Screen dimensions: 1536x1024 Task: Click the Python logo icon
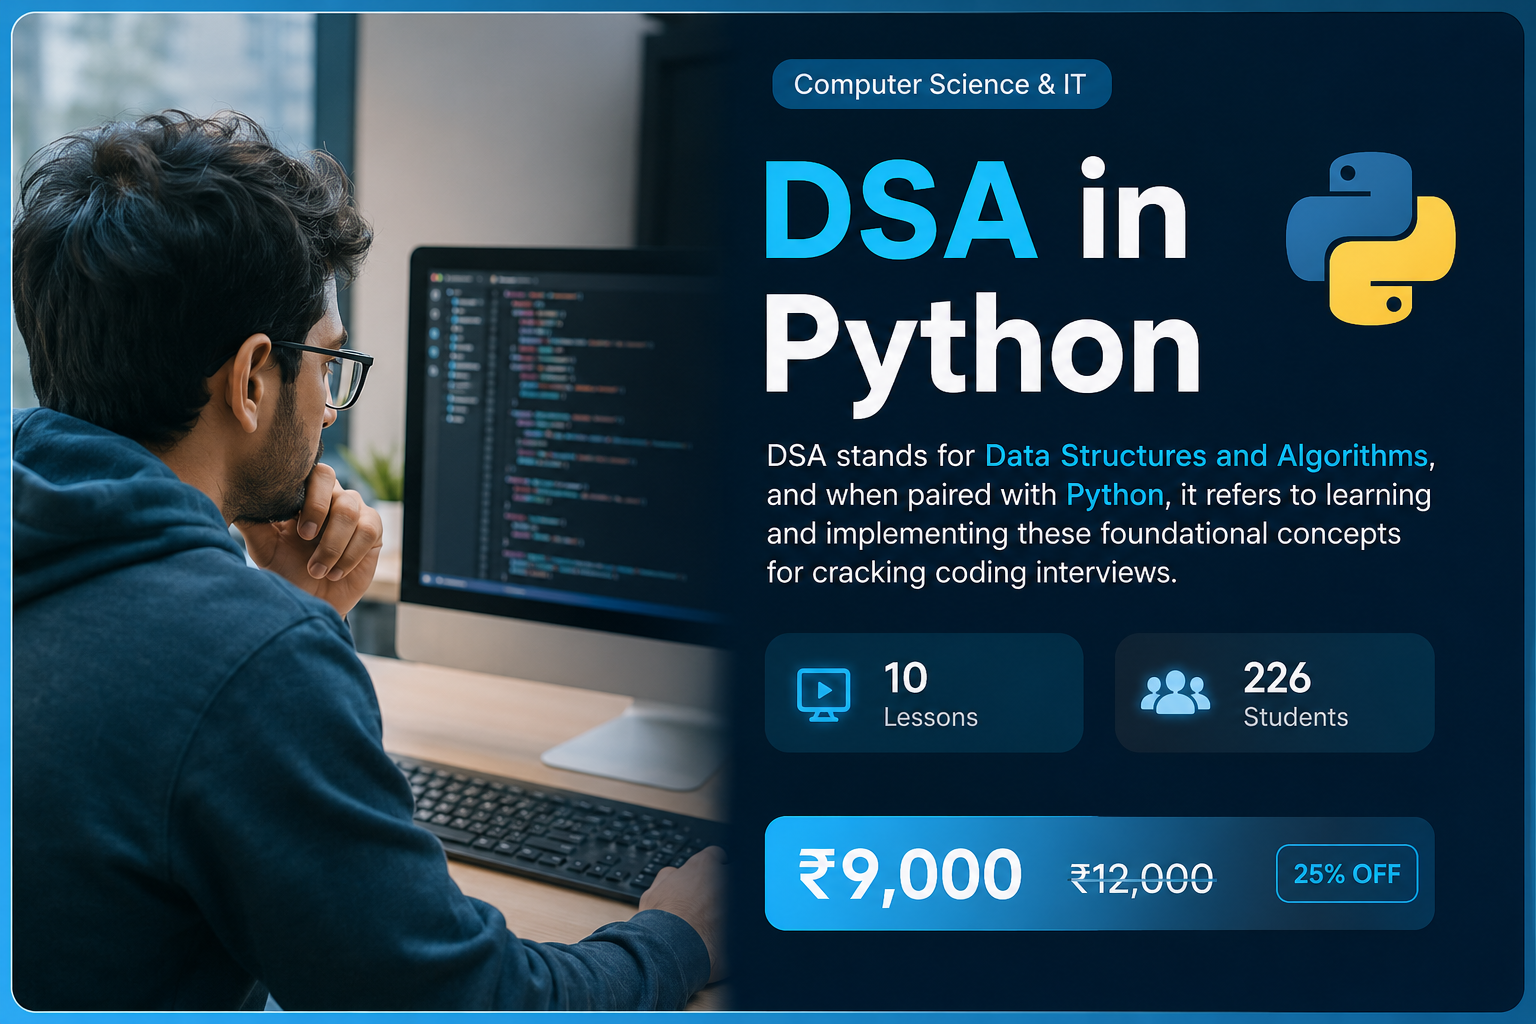click(1371, 238)
